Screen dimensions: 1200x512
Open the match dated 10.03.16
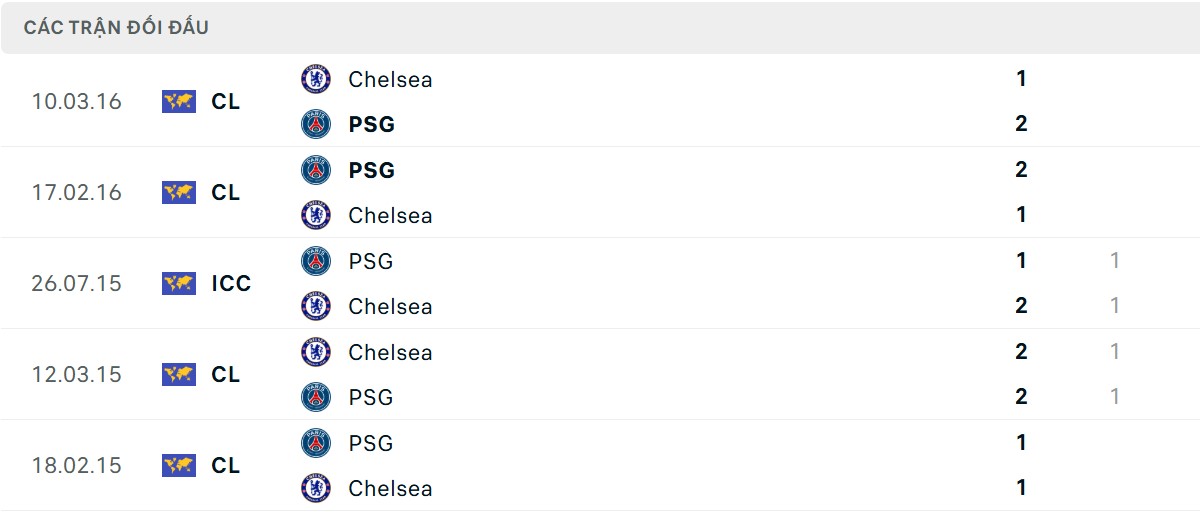tap(600, 101)
